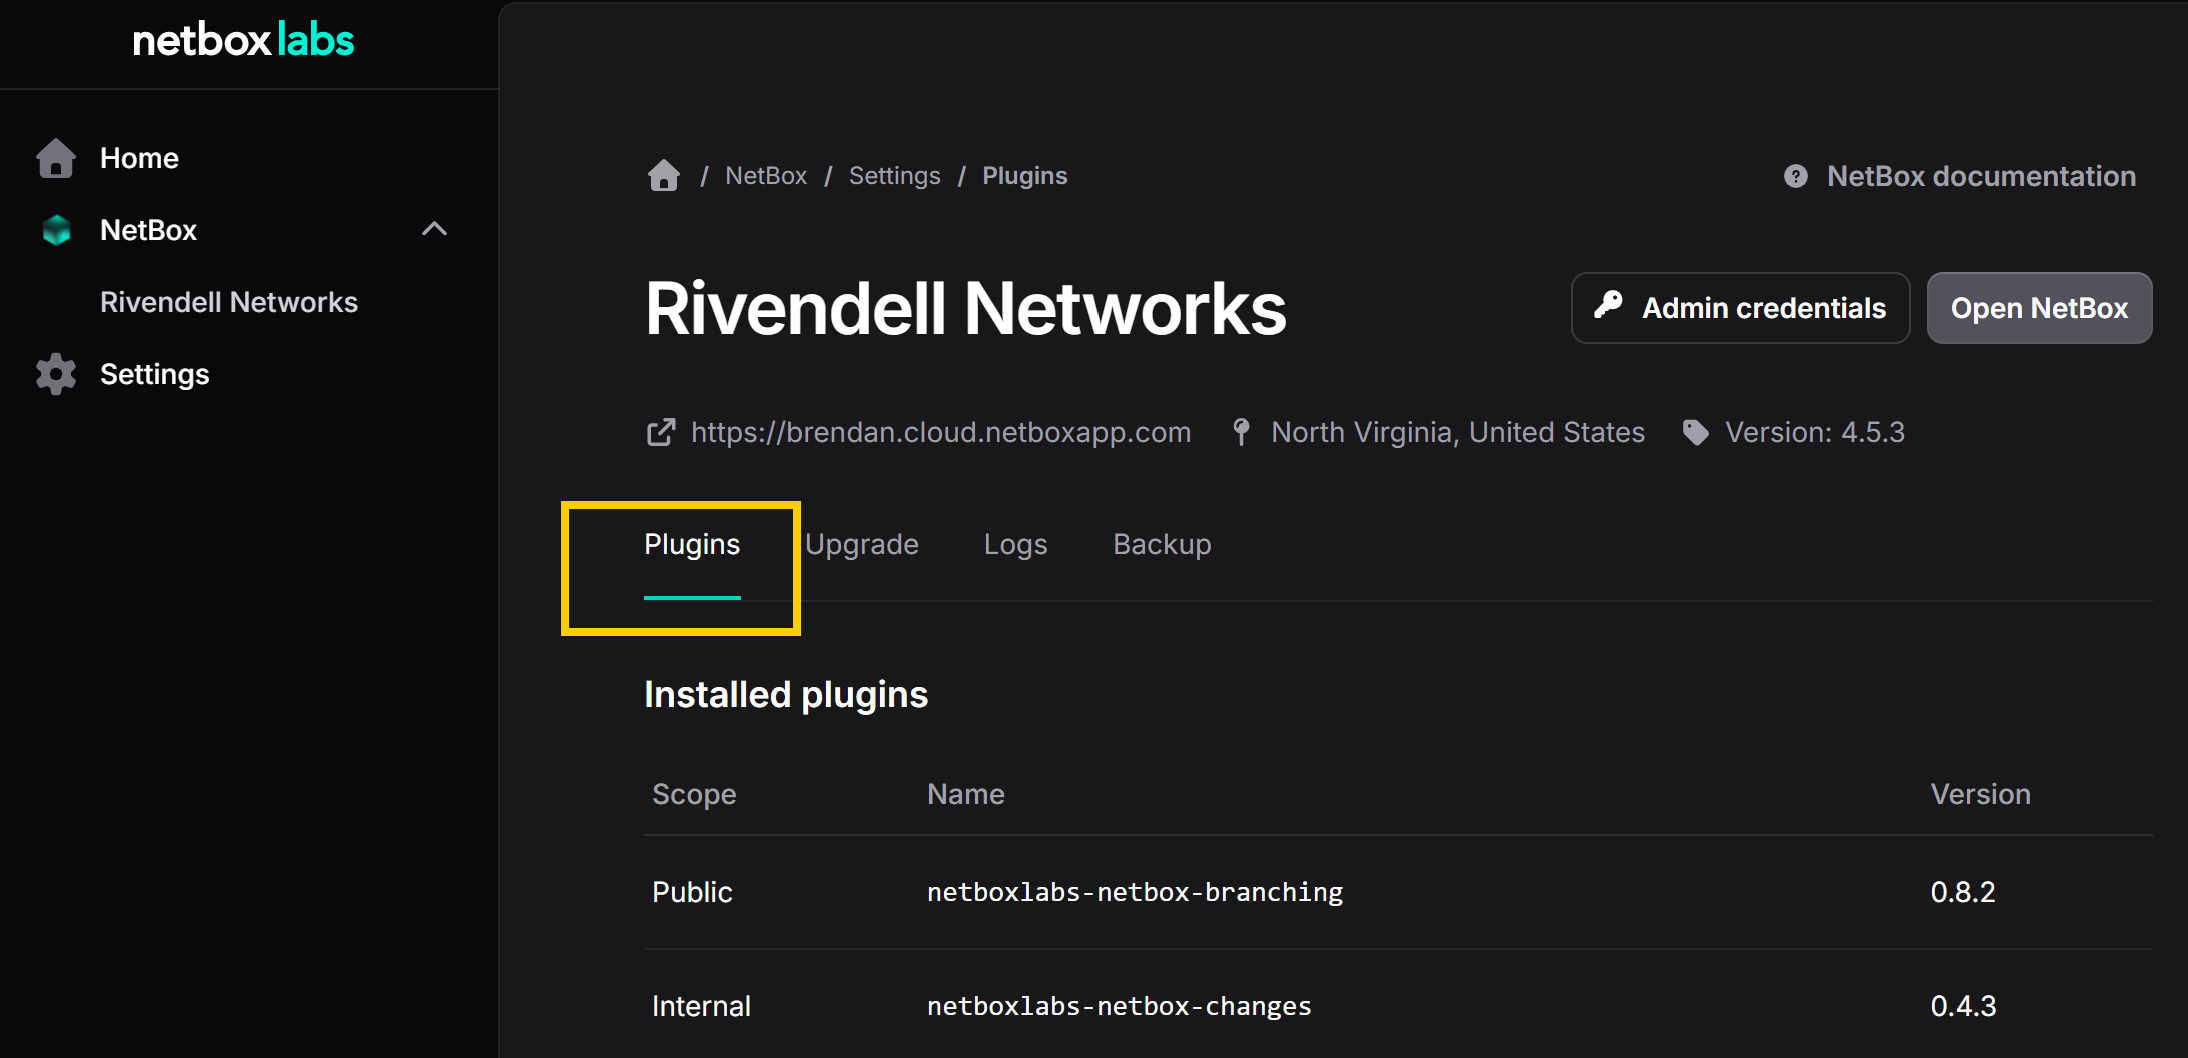Click the location pin icon near North Virginia

pyautogui.click(x=1240, y=431)
